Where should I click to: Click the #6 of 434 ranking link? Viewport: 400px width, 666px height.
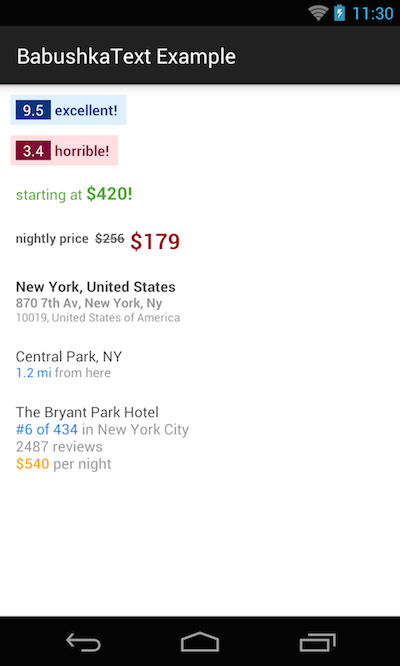pyautogui.click(x=47, y=429)
